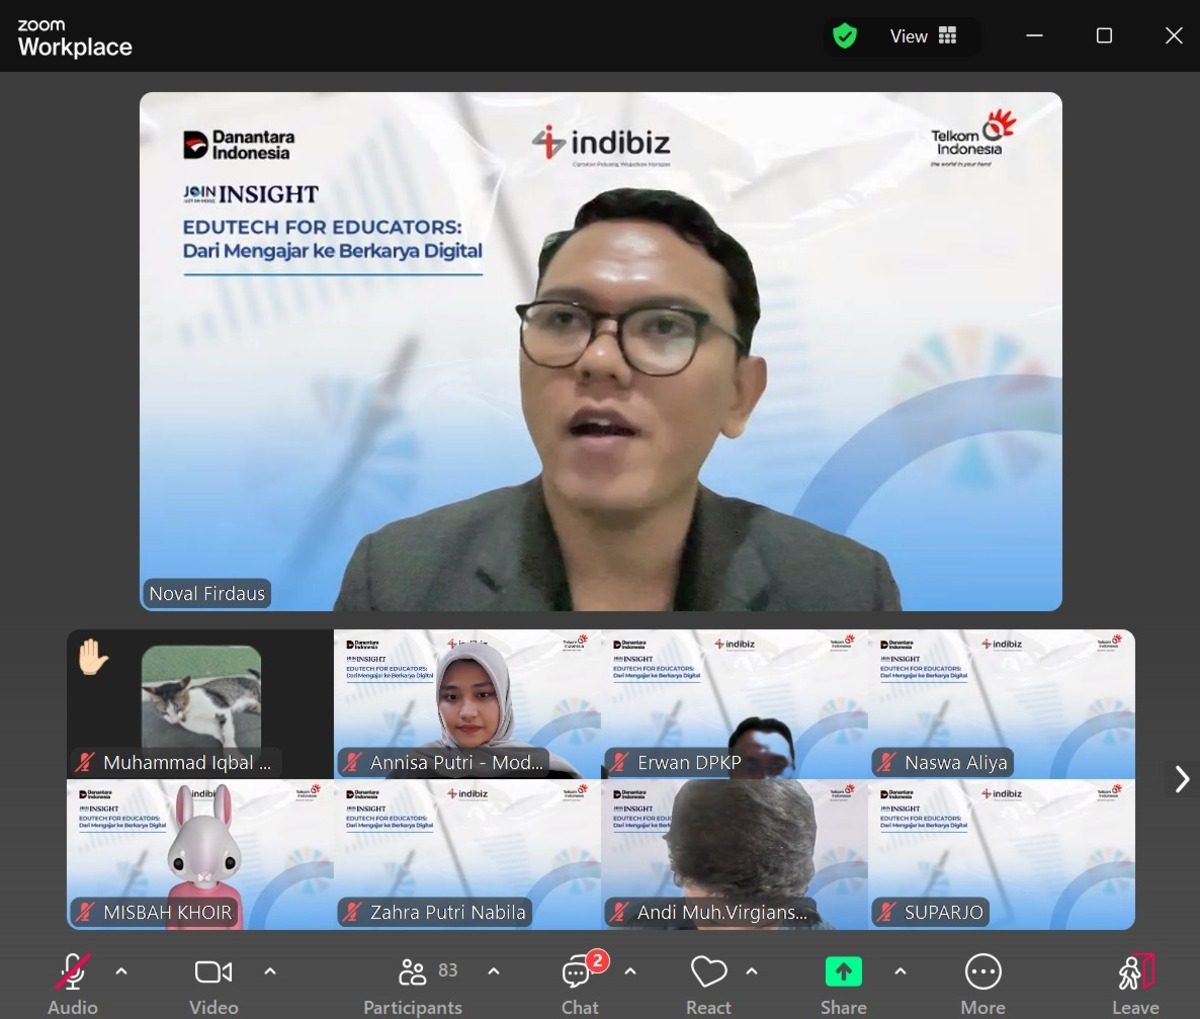Click the muted mic icon on SUPARJO's tile
The width and height of the screenshot is (1200, 1019).
(884, 912)
